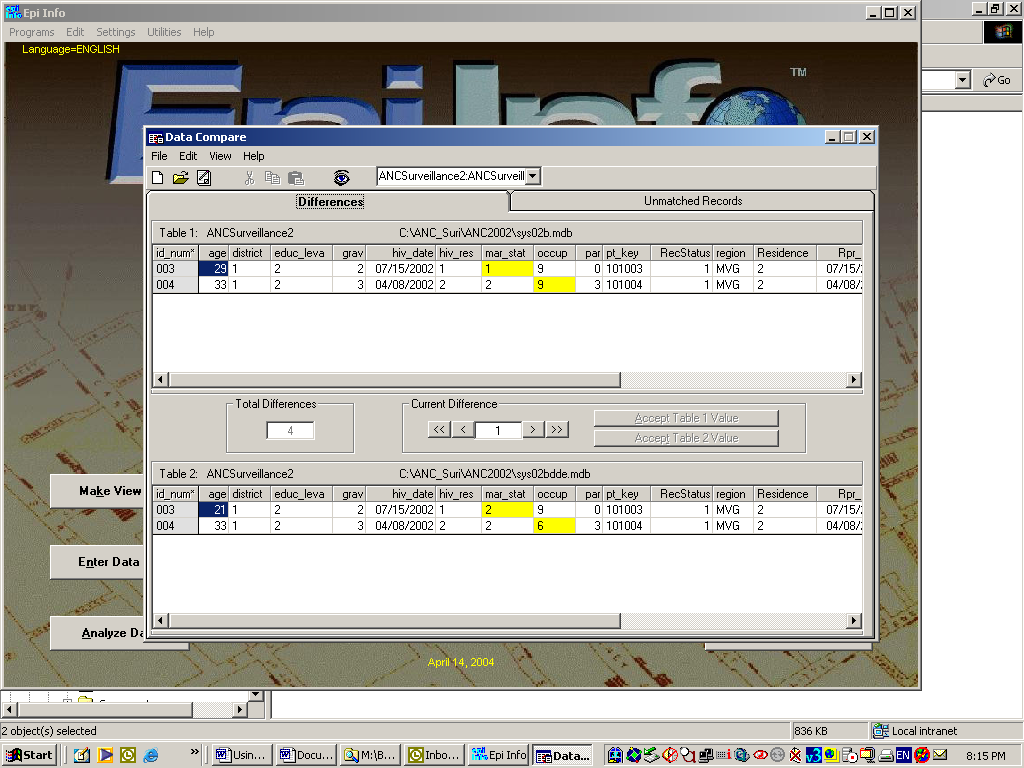Screen dimensions: 1024x768
Task: Click the Paste clipboard toolbar icon
Action: pos(296,178)
